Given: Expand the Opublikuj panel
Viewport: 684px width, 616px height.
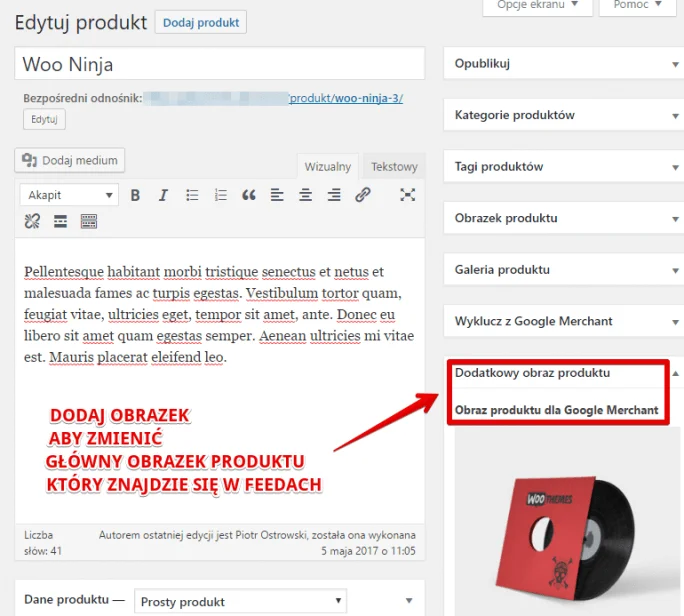Looking at the screenshot, I should coord(675,64).
